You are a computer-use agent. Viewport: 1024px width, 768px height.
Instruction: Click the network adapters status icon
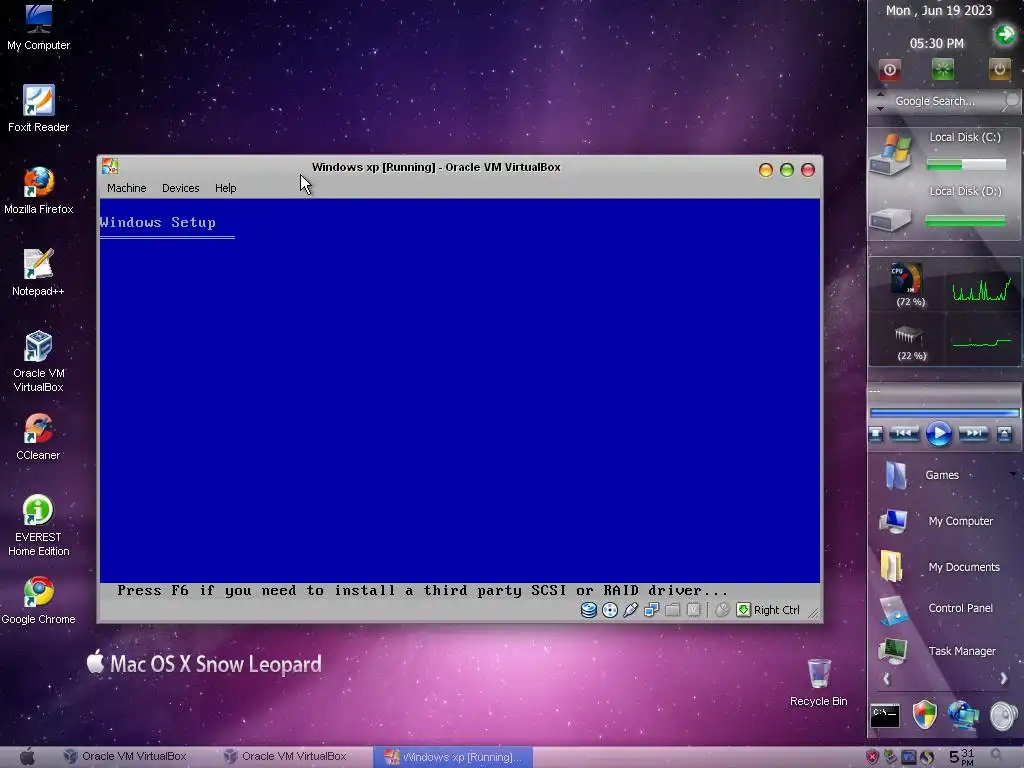point(651,610)
